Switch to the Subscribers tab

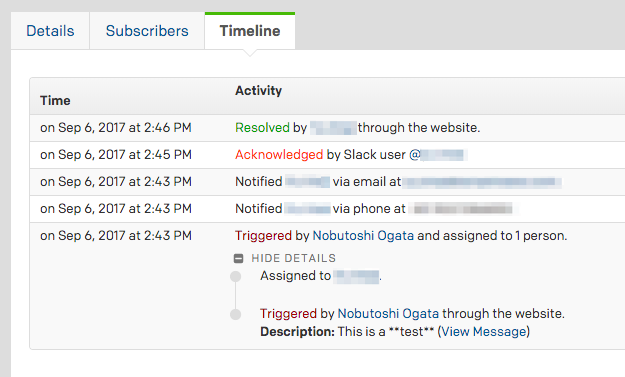click(147, 31)
